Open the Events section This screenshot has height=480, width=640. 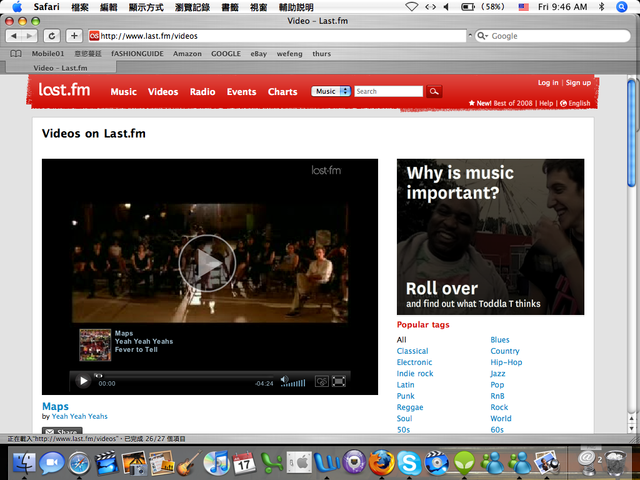242,92
